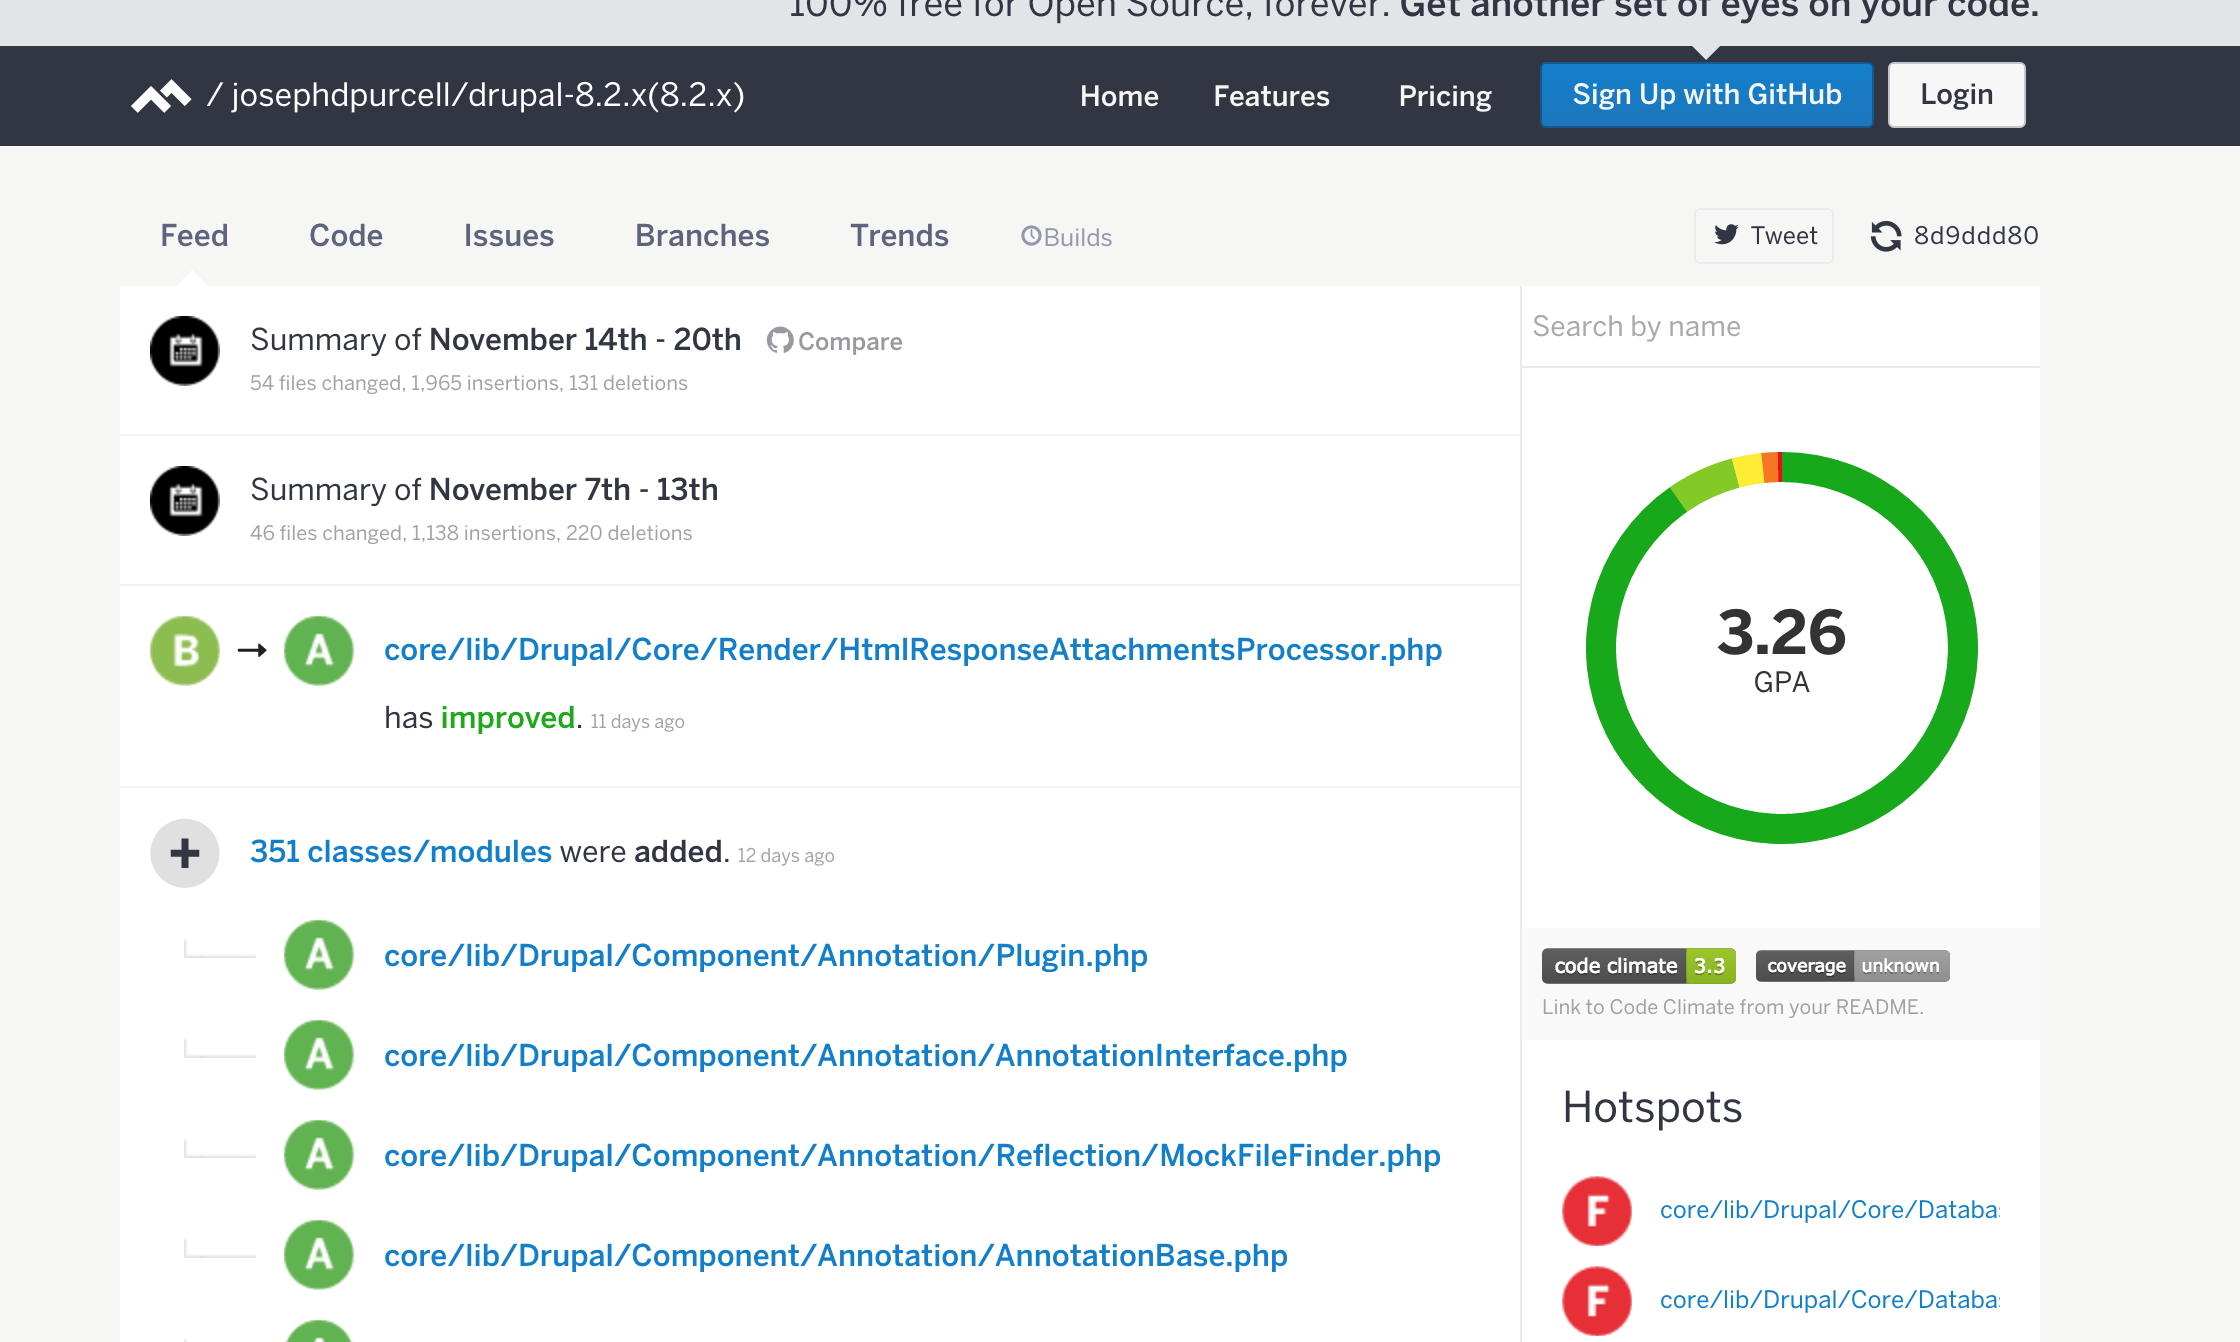Click calendar icon for November 7th summary
The width and height of the screenshot is (2240, 1342).
(185, 501)
